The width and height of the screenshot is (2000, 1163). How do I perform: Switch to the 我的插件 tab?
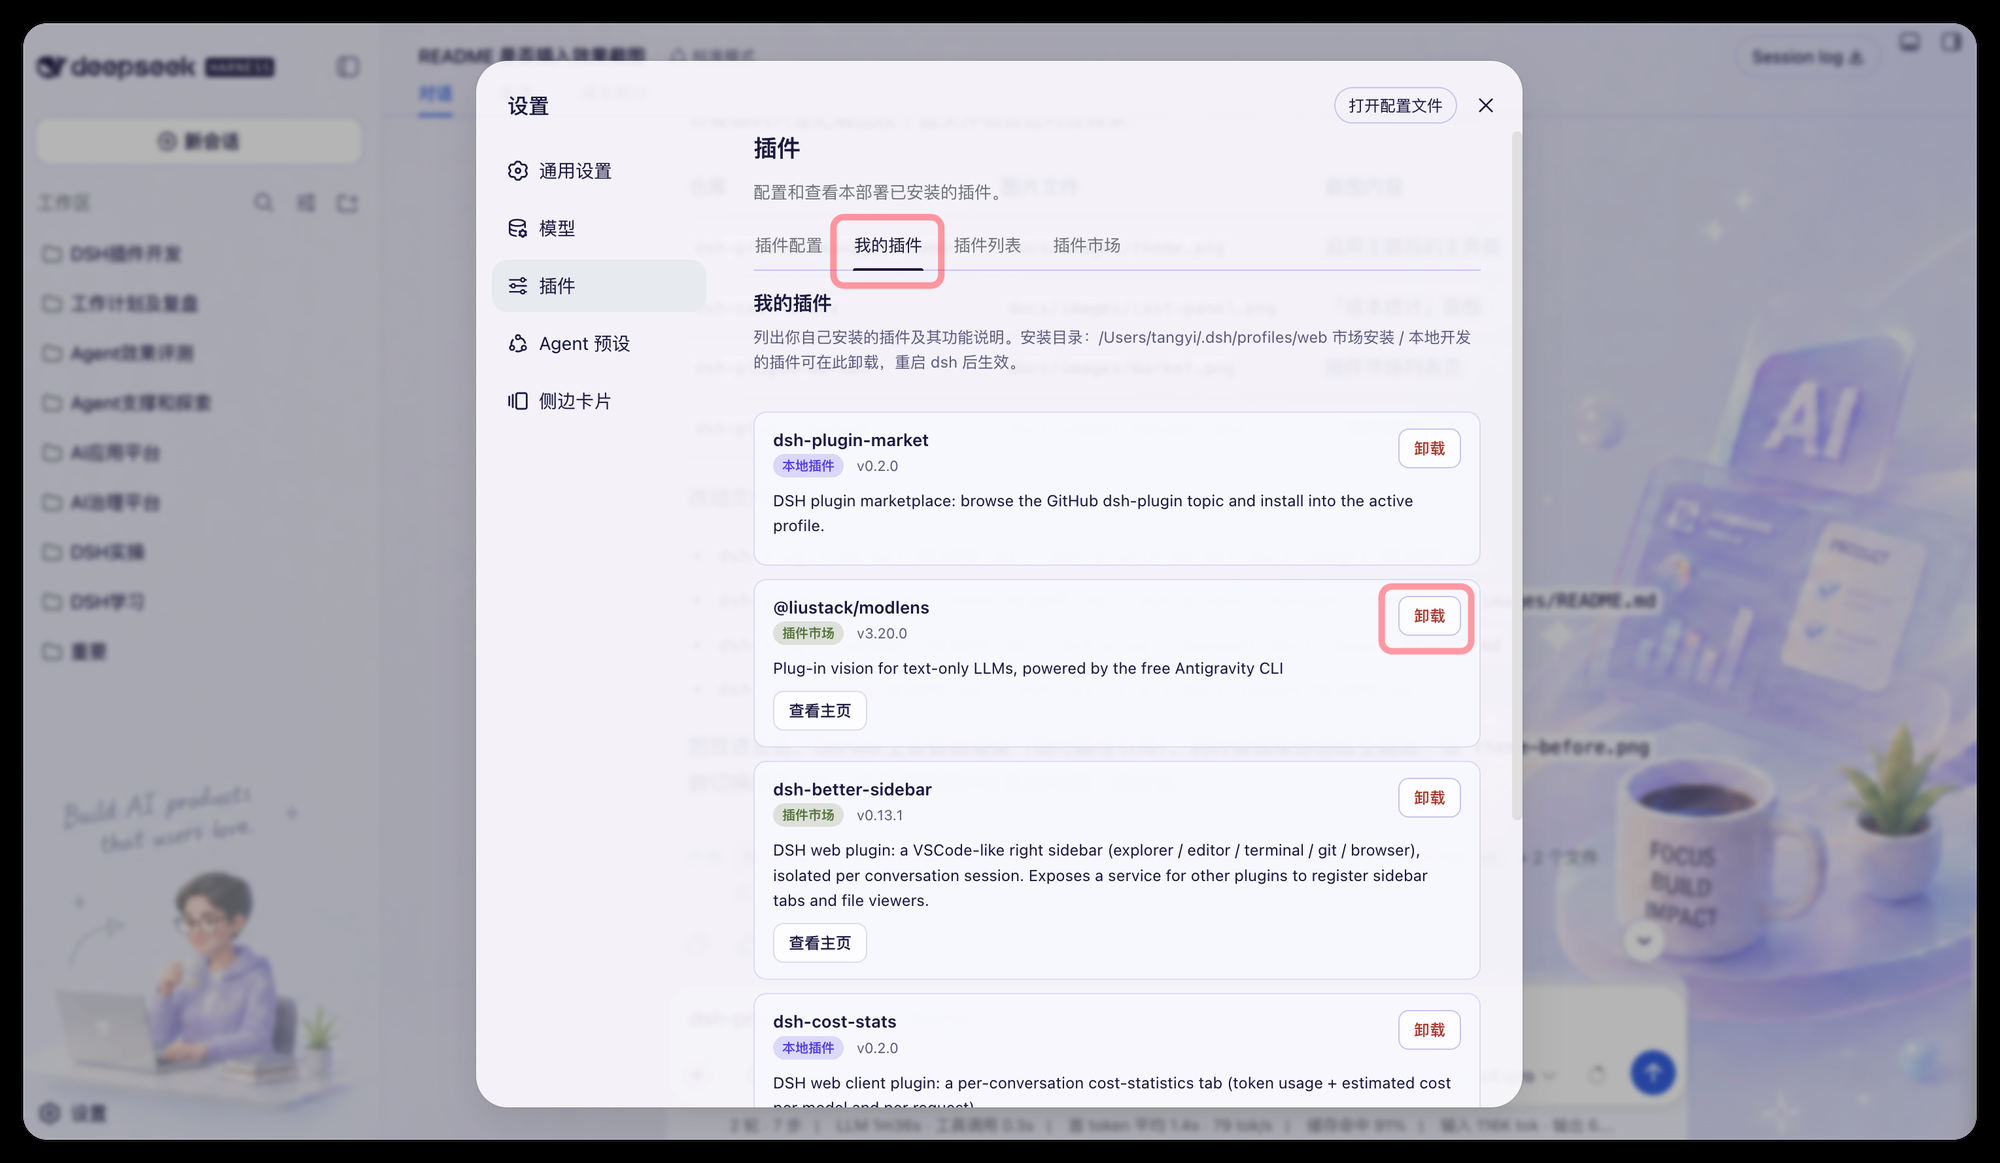click(888, 245)
